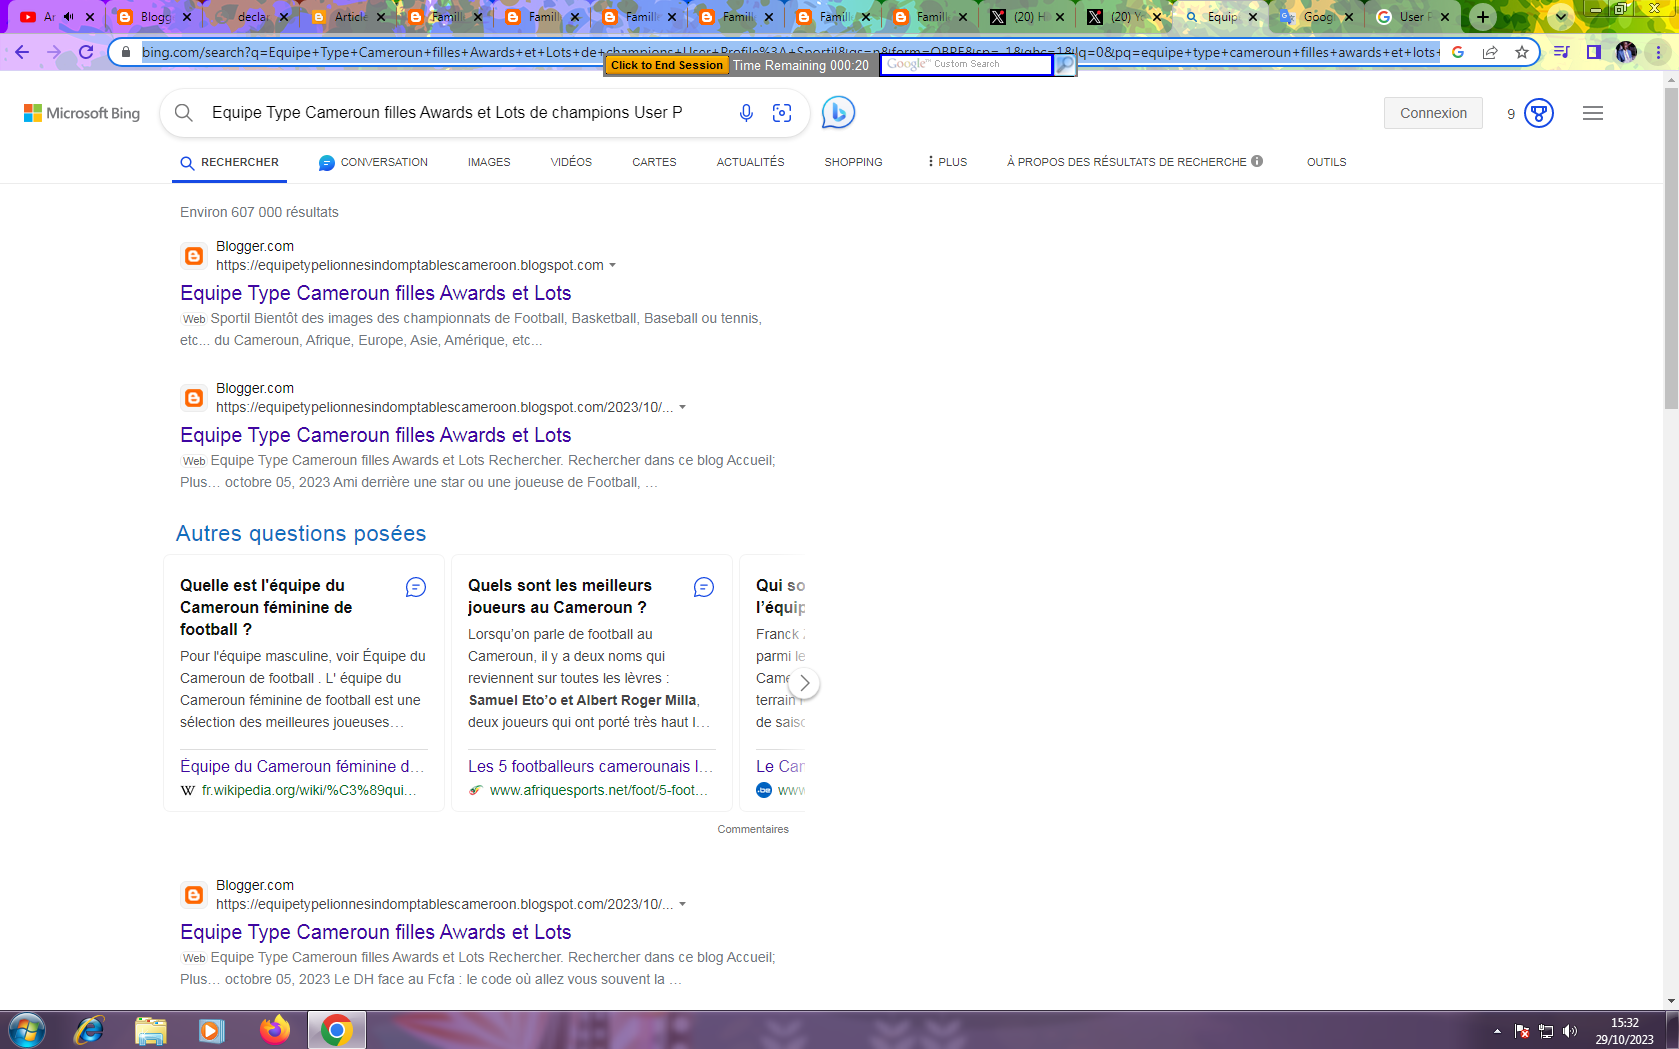Click the Google Custom Search magnifier button
This screenshot has height=1049, width=1679.
pyautogui.click(x=1065, y=65)
